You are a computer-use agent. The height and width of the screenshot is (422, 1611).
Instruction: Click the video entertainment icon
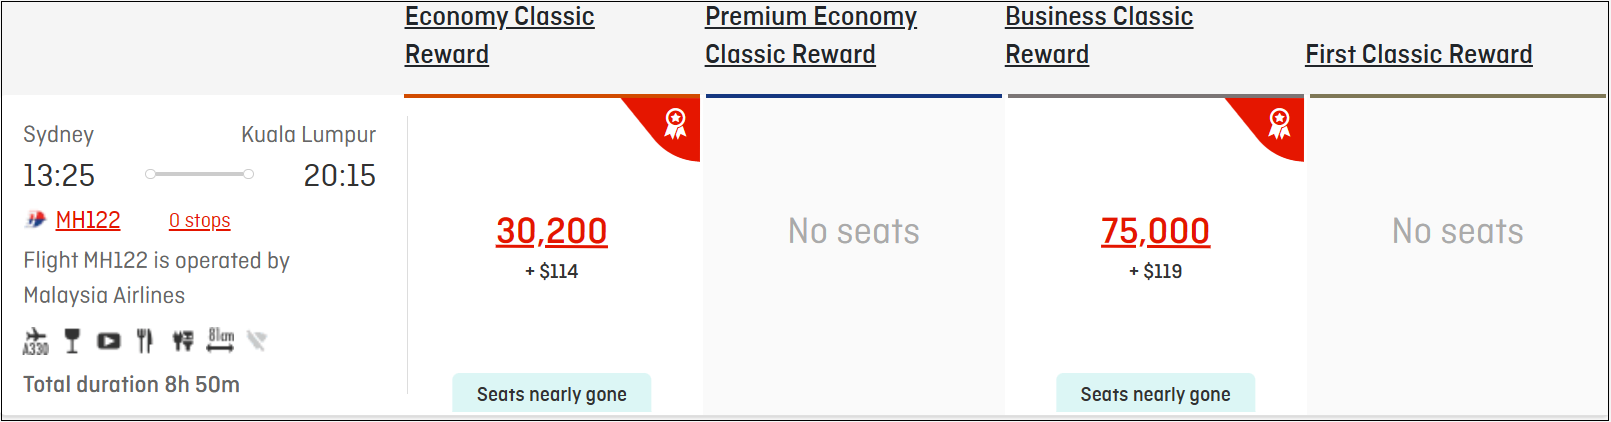108,342
